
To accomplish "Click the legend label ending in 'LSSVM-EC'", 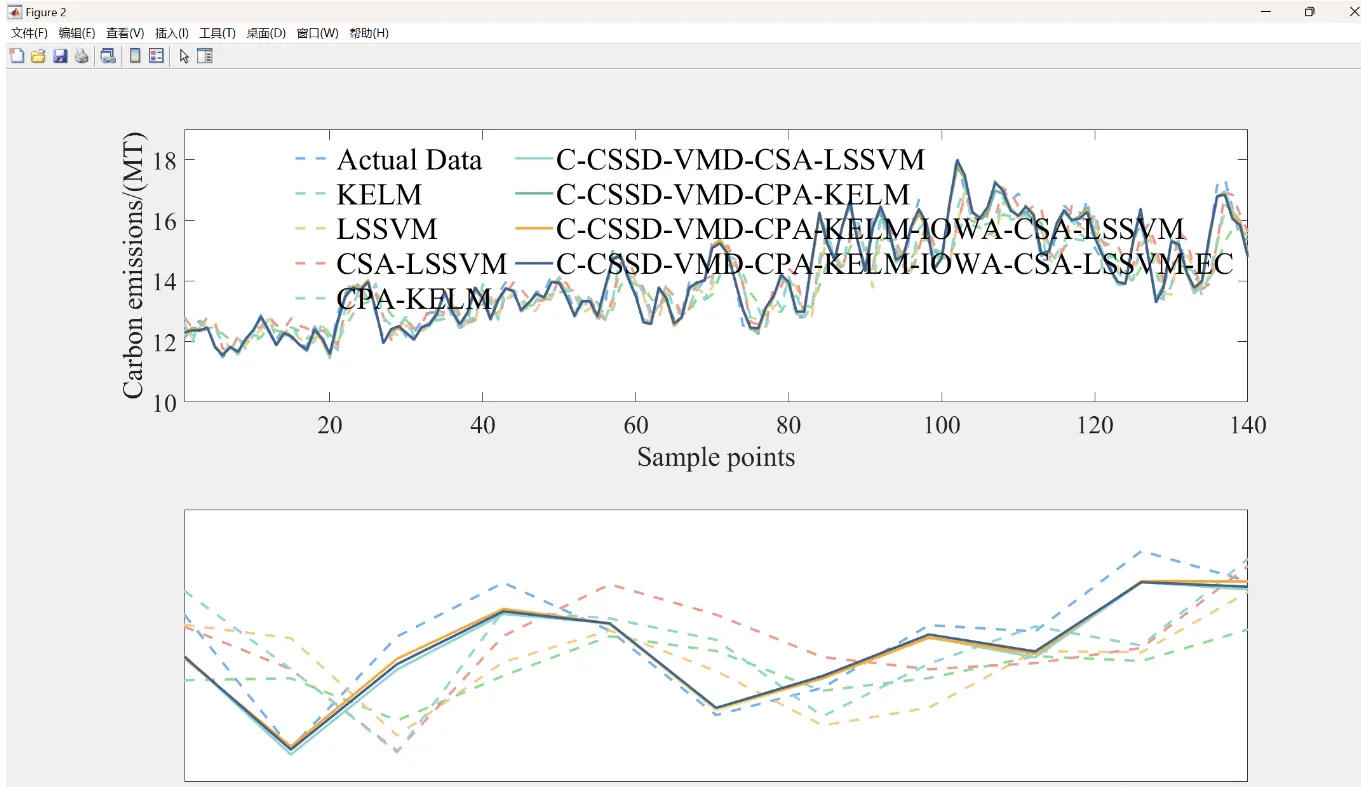I will tap(895, 264).
